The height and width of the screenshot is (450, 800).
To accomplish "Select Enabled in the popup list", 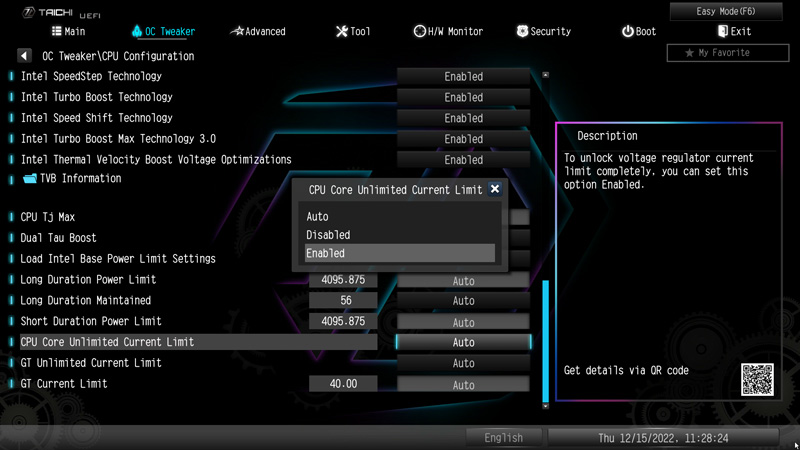I will [399, 253].
